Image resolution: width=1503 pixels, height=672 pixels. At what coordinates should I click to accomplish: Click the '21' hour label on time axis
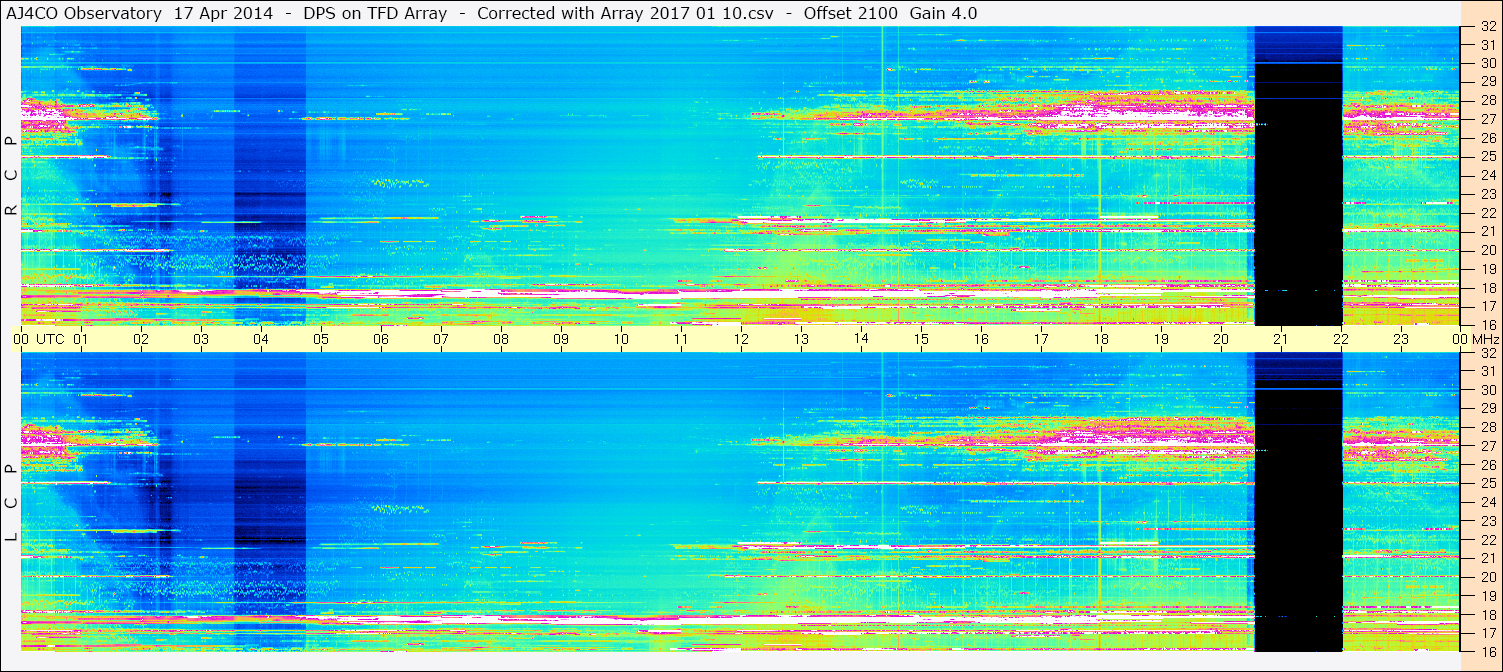click(1281, 339)
